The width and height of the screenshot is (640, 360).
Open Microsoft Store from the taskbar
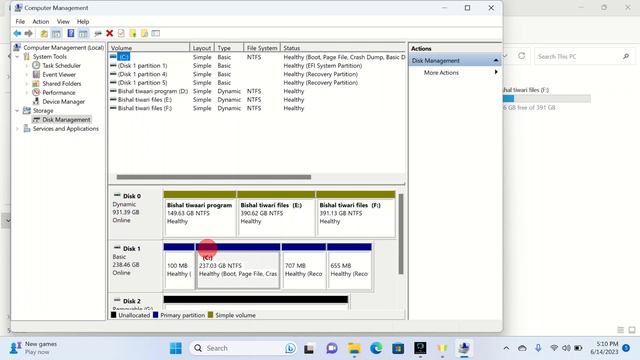(x=398, y=348)
